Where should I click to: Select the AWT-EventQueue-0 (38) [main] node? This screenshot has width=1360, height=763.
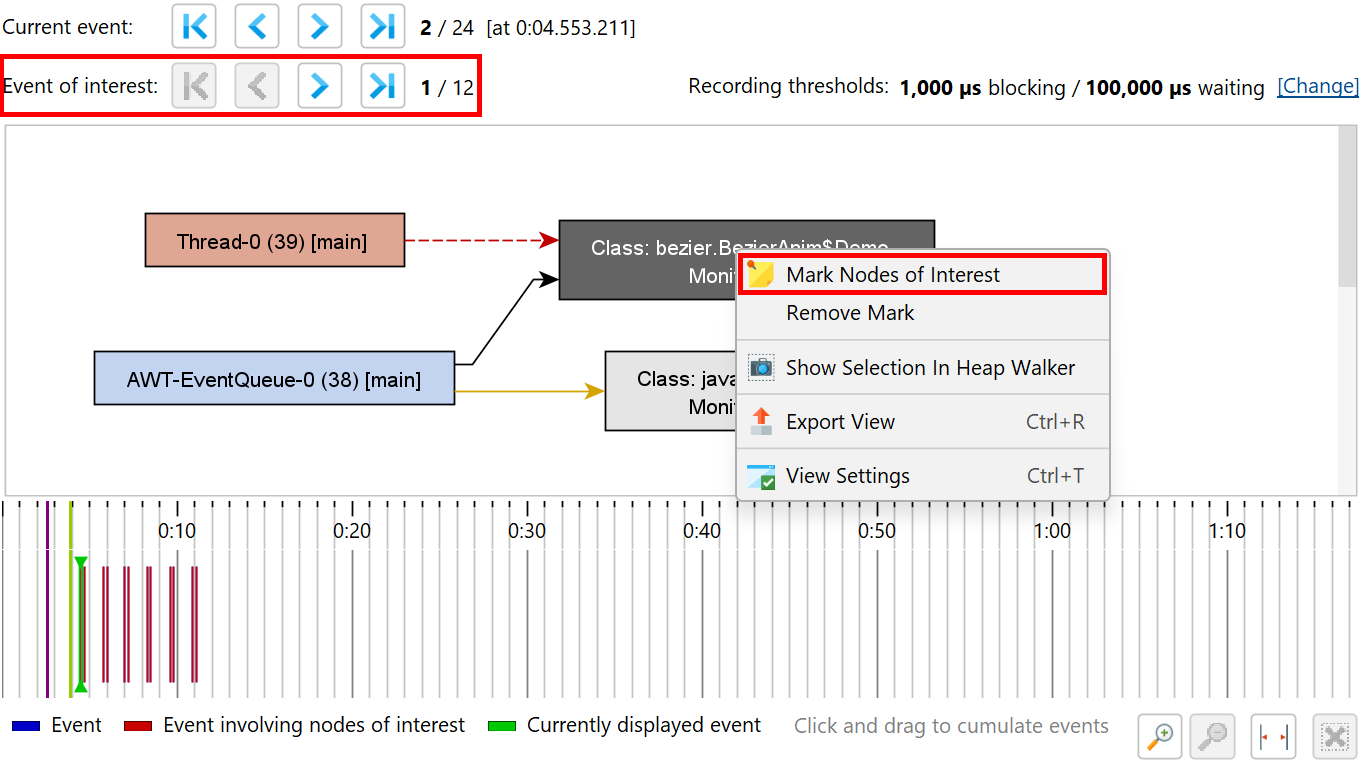click(274, 378)
